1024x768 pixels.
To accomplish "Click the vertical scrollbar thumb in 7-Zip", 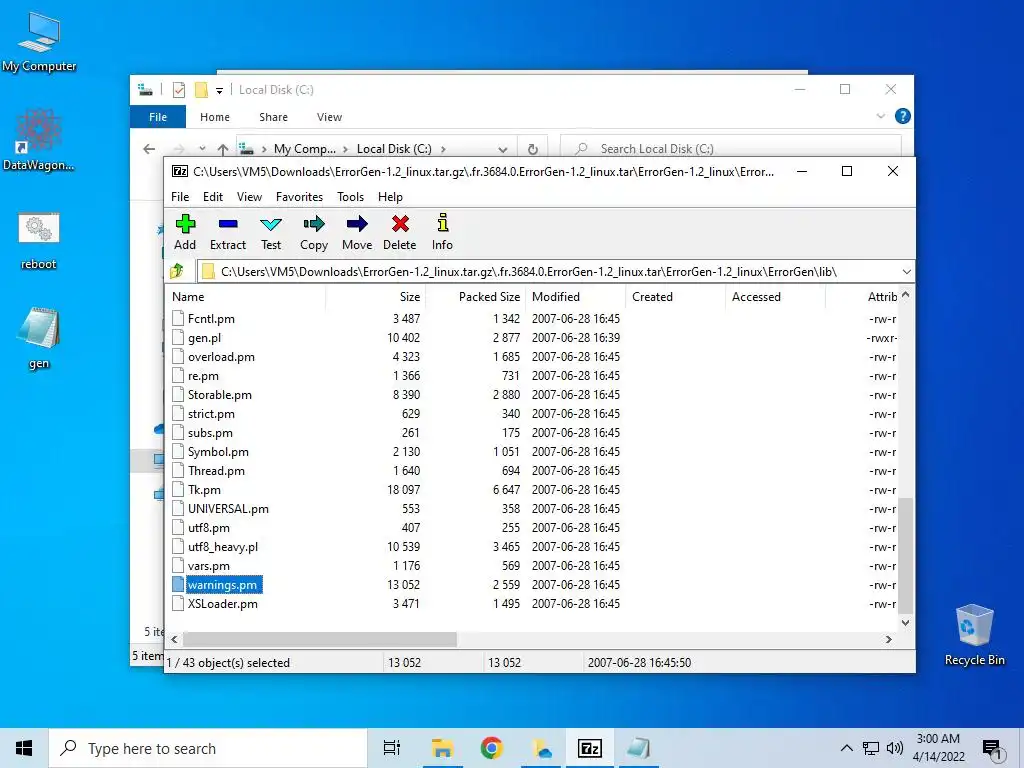I will [905, 555].
